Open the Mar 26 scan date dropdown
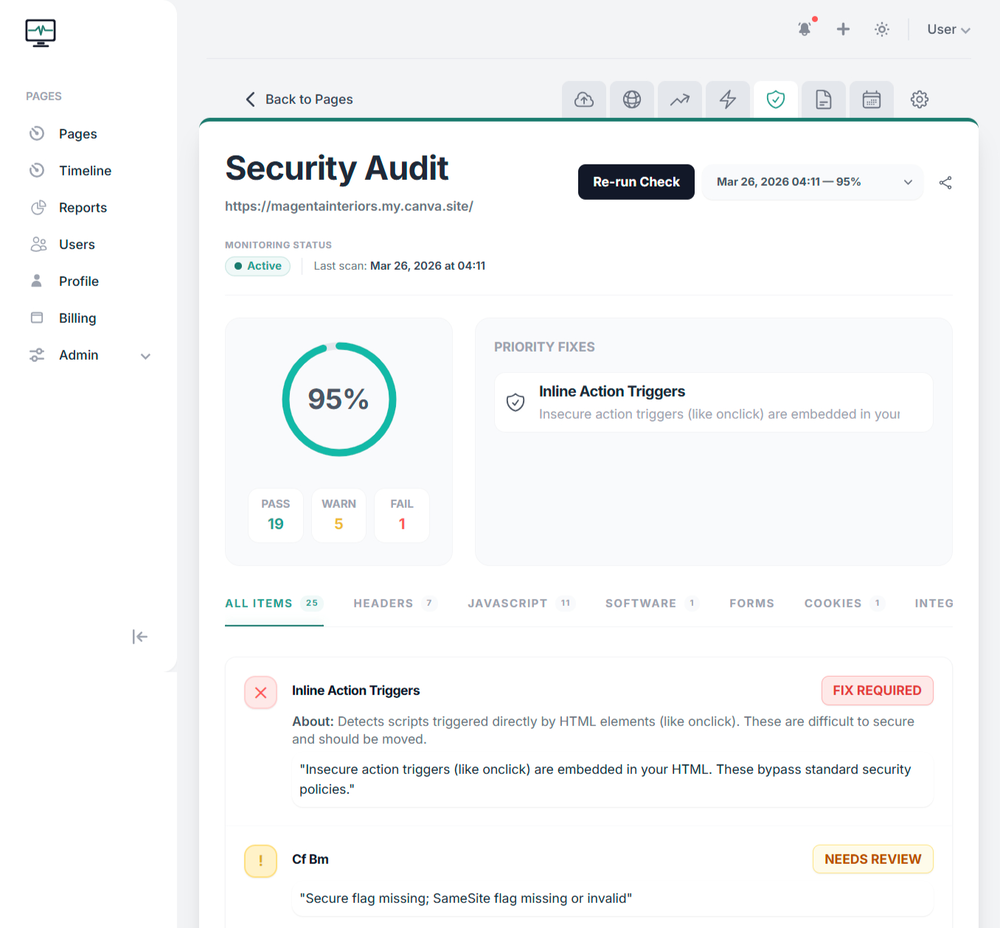The height and width of the screenshot is (928, 1000). click(x=812, y=182)
